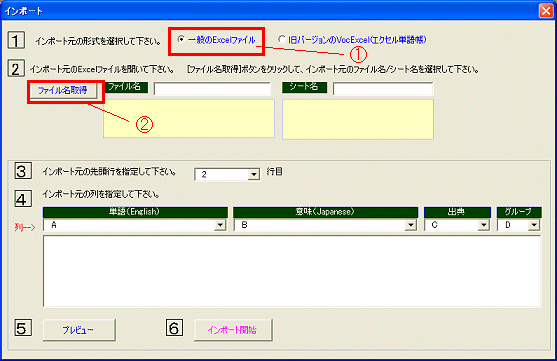557x361 pixels.
Task: Click the 出典 header label
Action: (457, 212)
